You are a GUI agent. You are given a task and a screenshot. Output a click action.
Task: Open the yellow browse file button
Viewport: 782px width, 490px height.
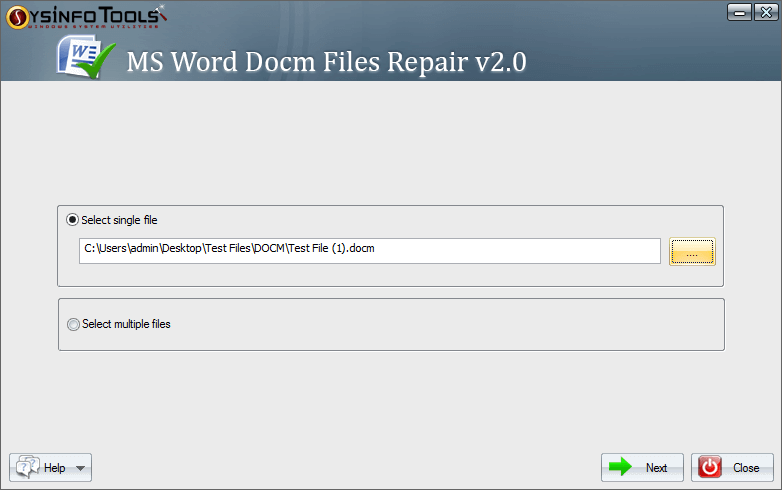692,252
